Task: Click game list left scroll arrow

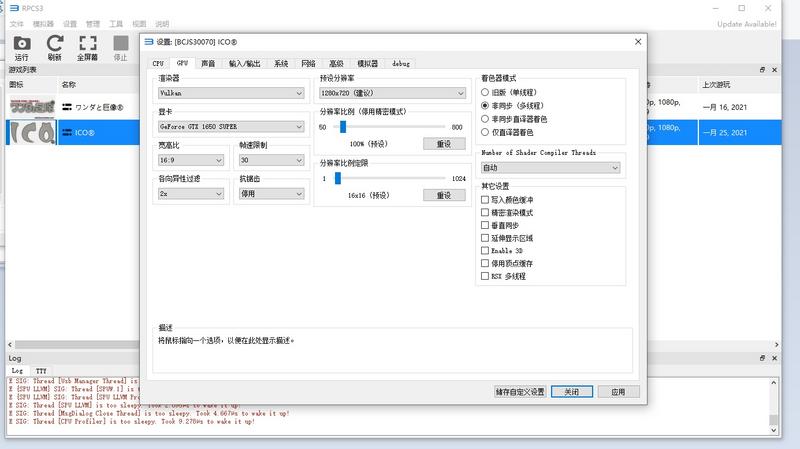Action: point(10,345)
